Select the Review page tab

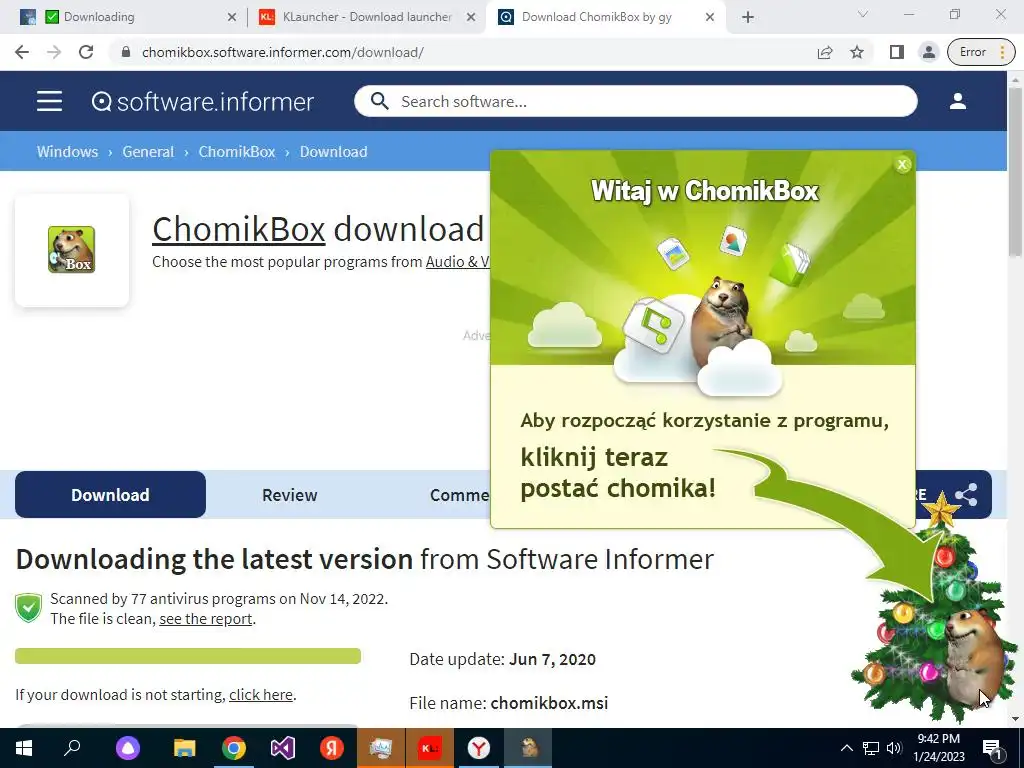[x=289, y=494]
